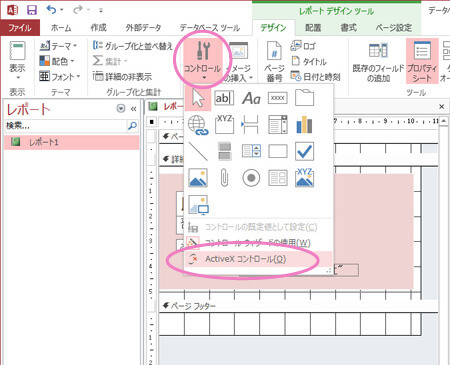The width and height of the screenshot is (450, 365).
Task: Switch to the 配置 tab
Action: (x=313, y=28)
